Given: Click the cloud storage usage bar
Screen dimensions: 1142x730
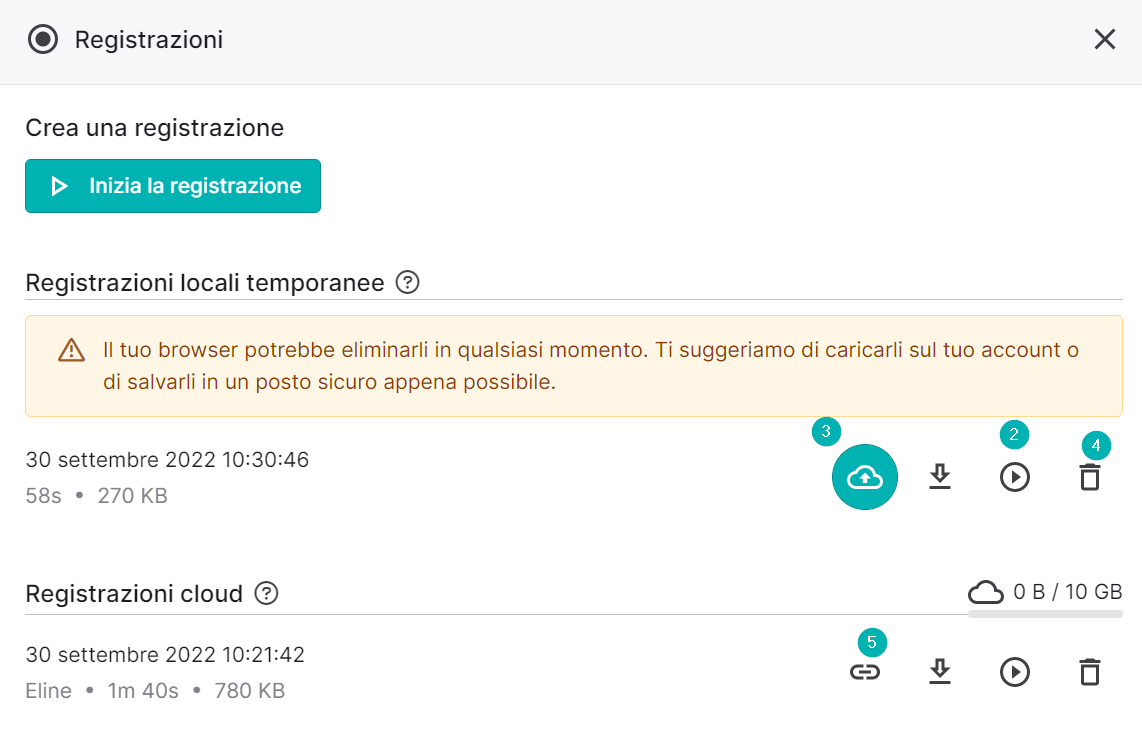Looking at the screenshot, I should (1045, 614).
